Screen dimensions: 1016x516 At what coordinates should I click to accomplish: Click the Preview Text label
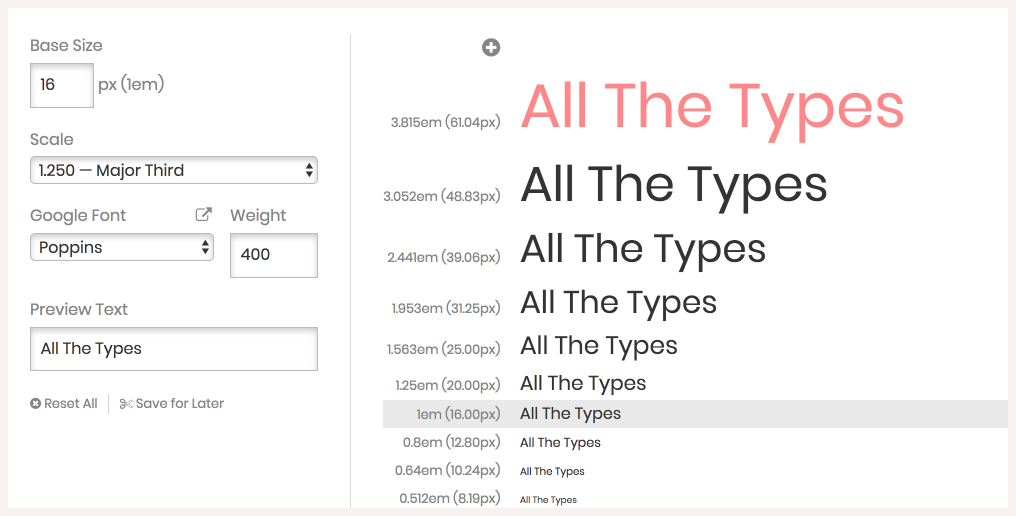click(x=79, y=309)
